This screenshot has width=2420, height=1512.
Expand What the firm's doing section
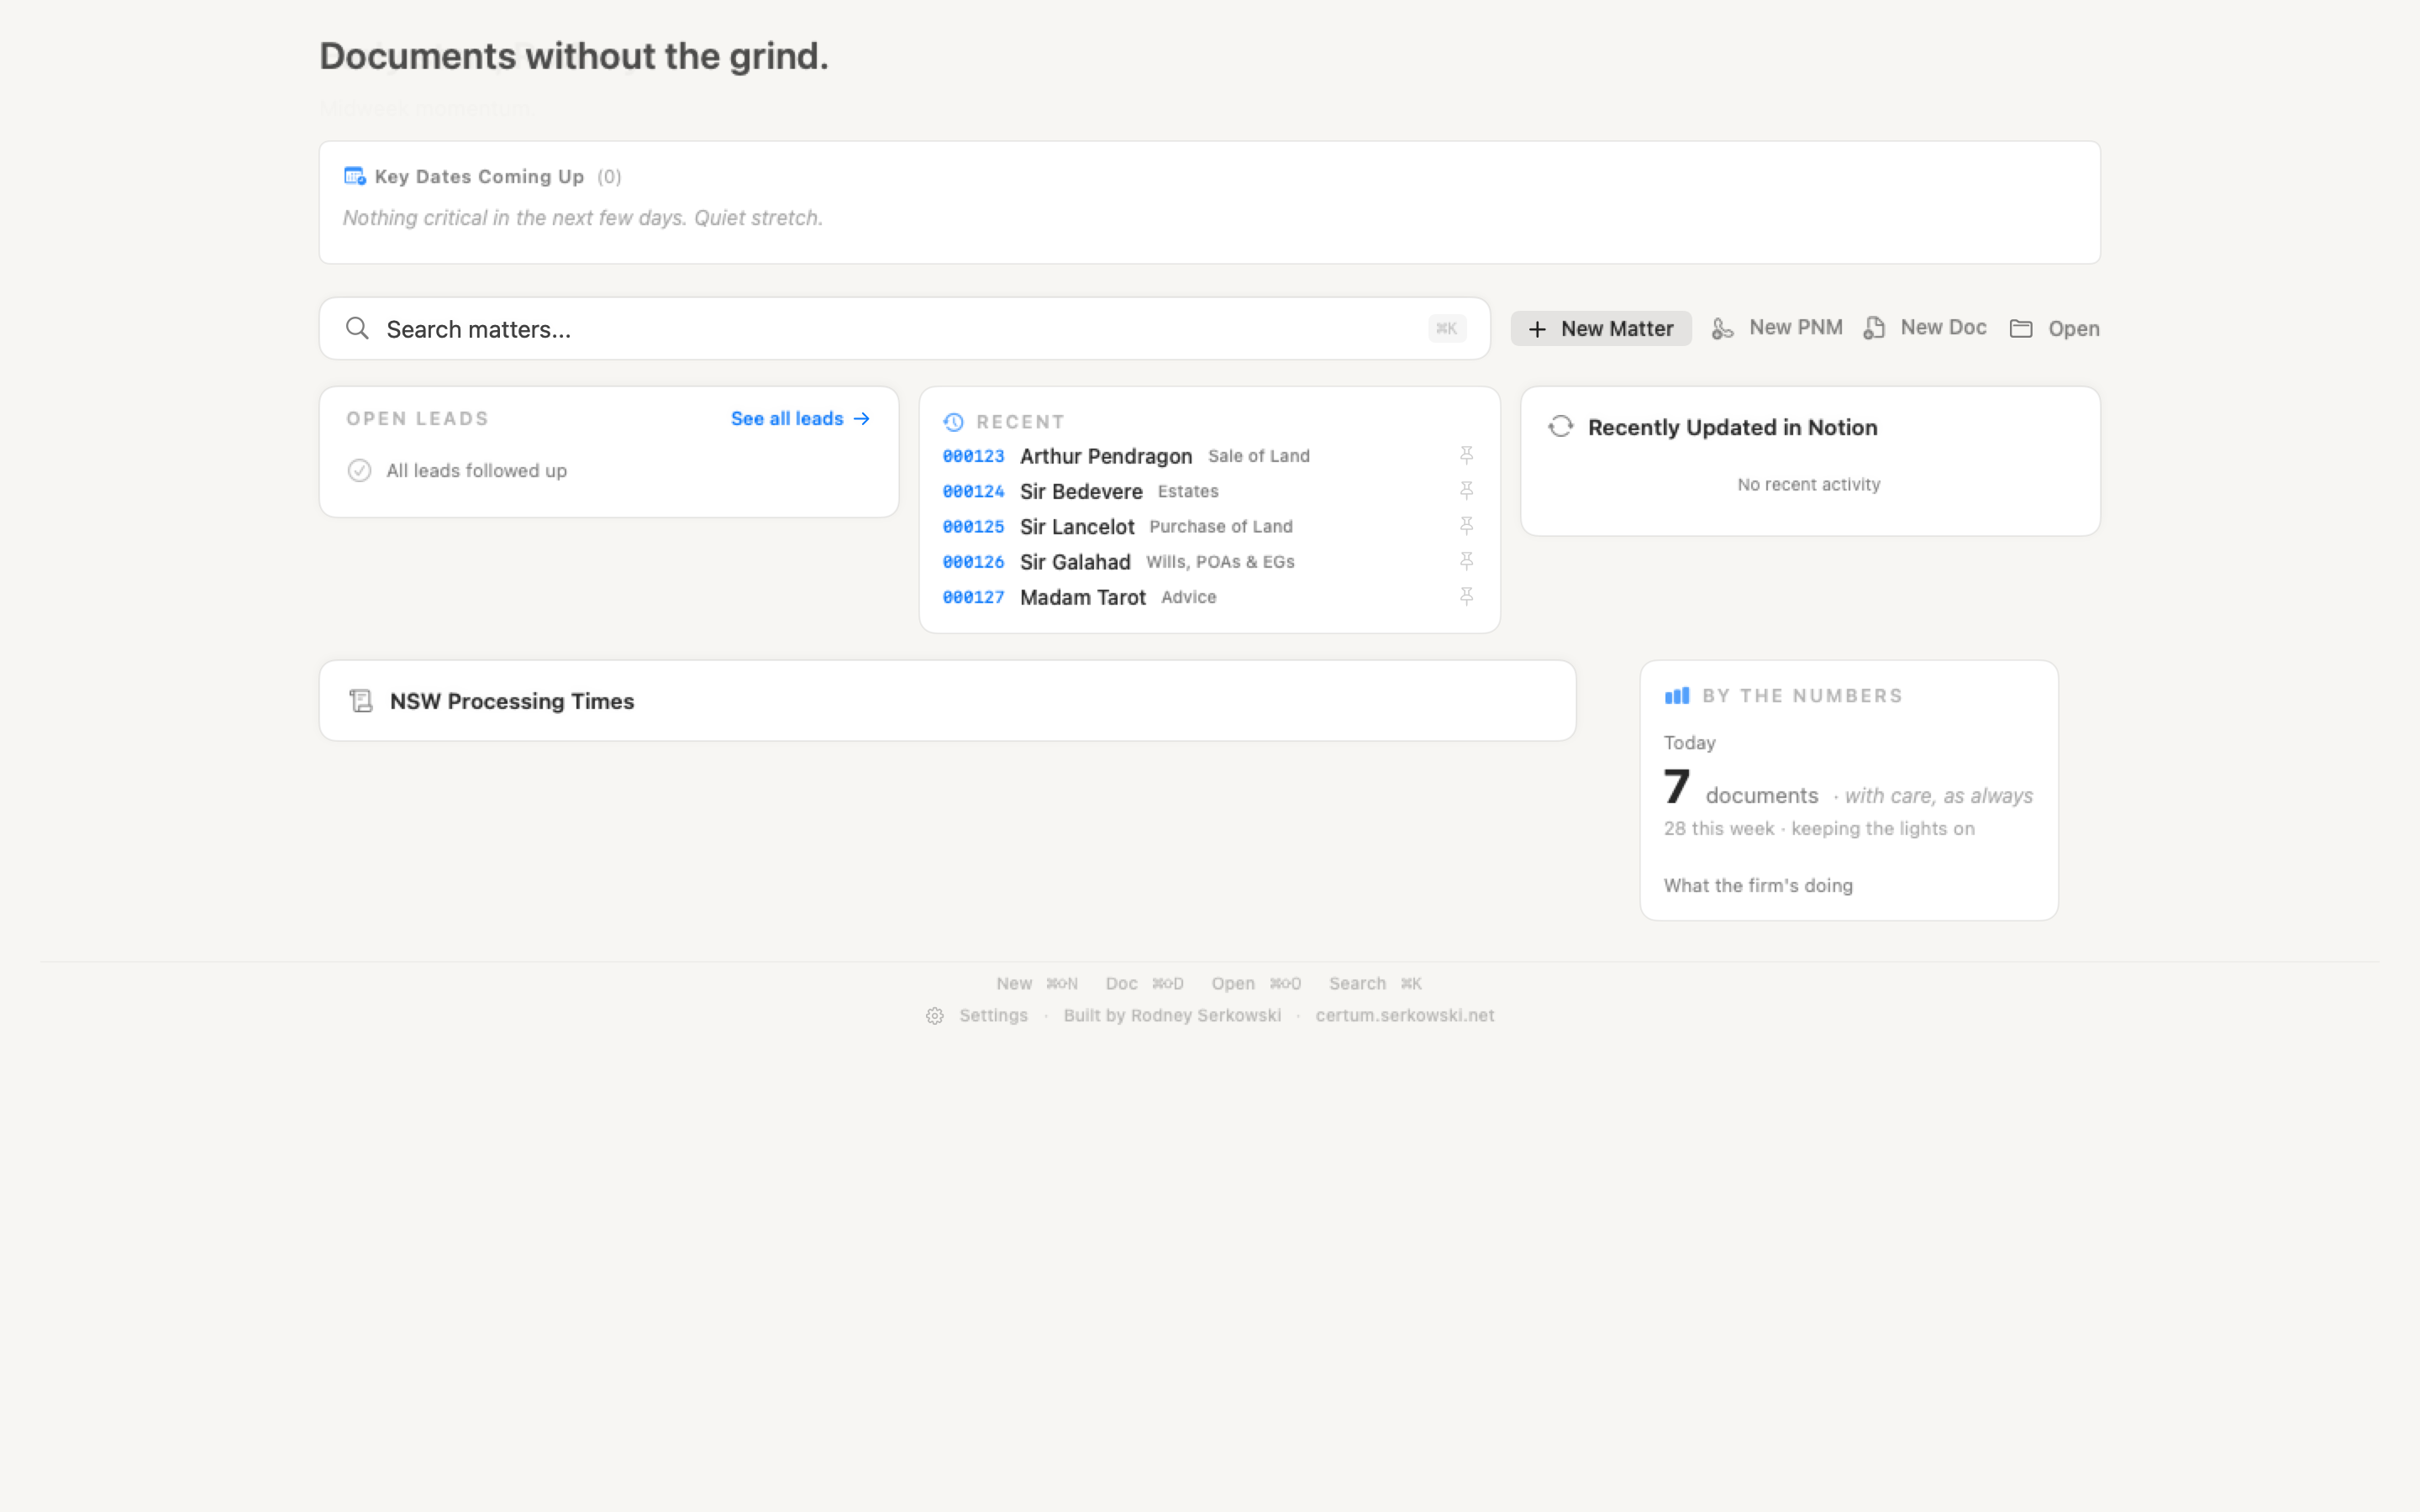coord(1758,885)
